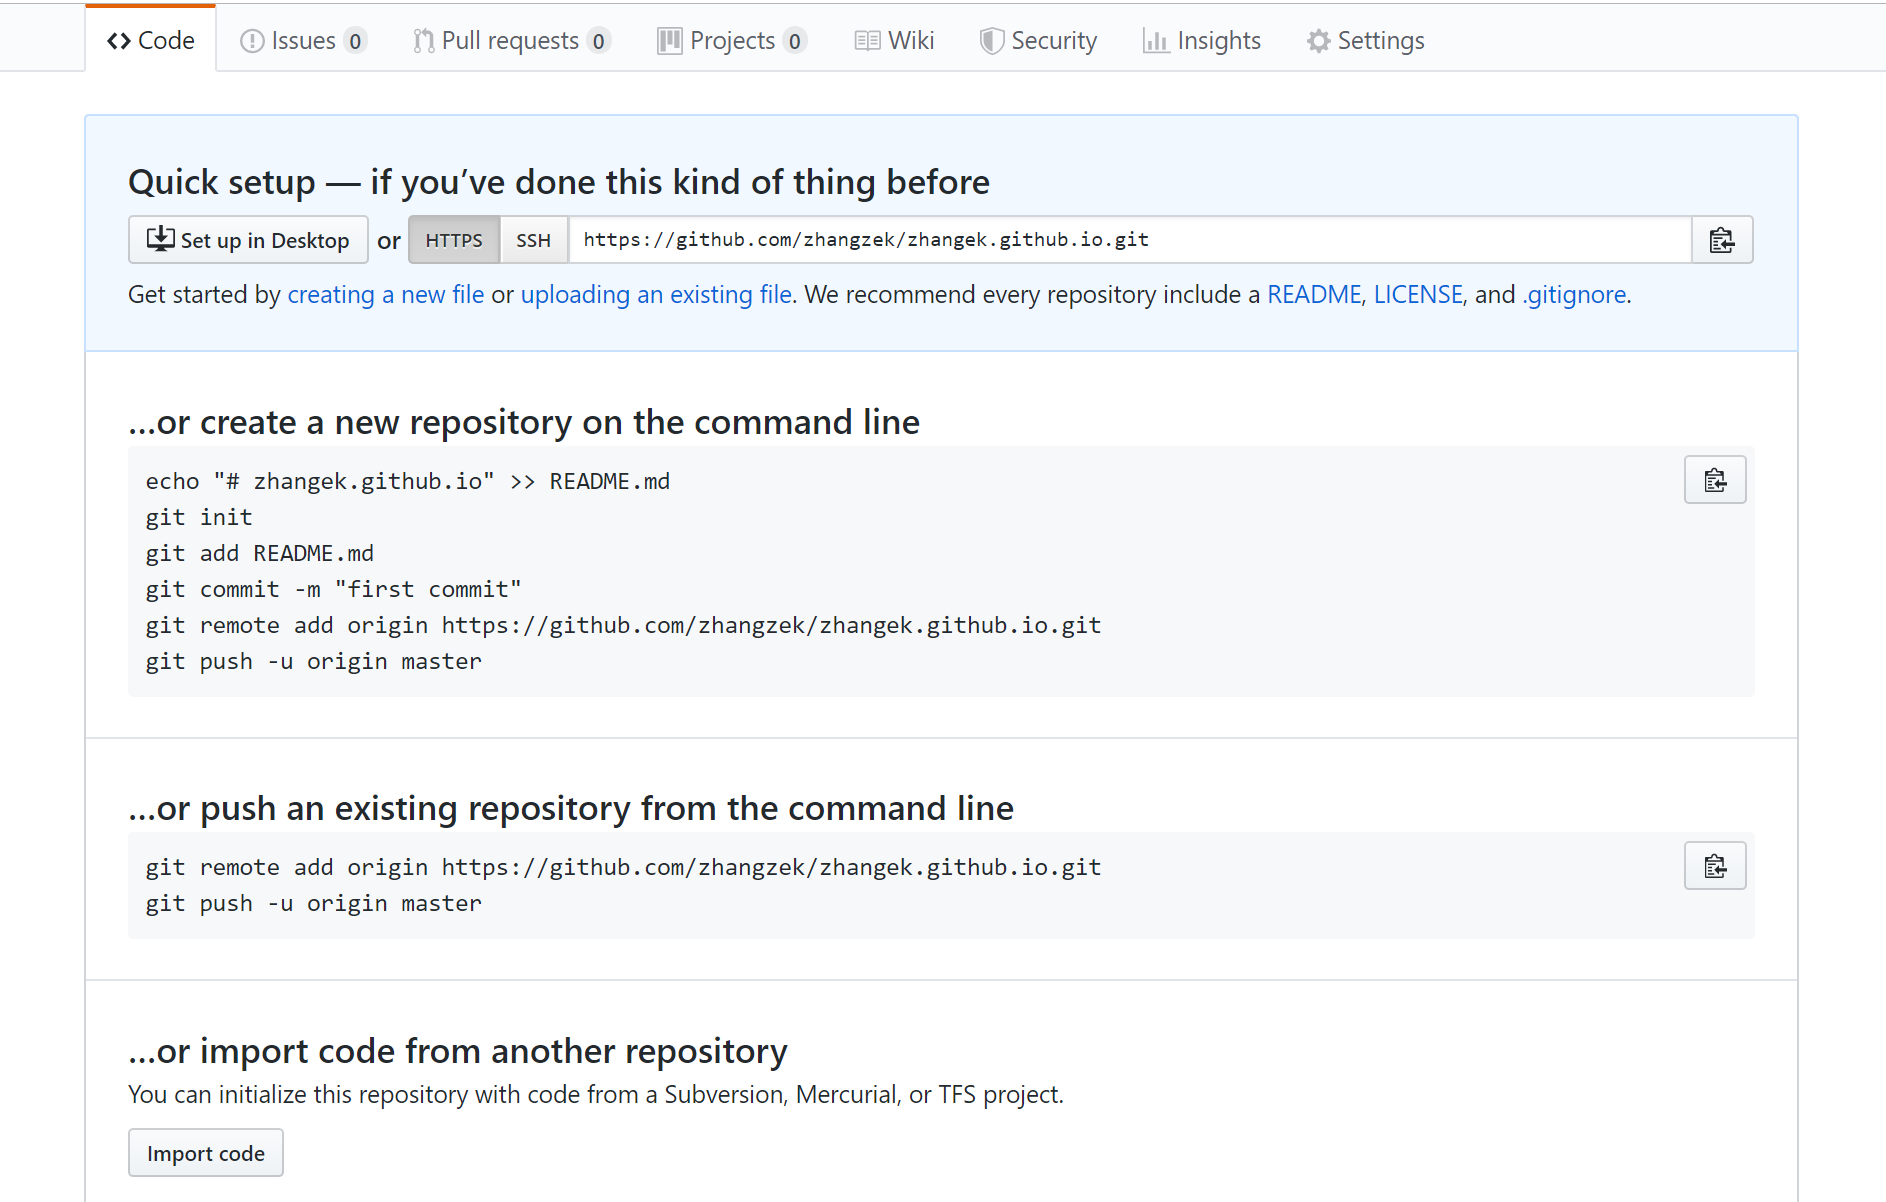Open the README recommendation link
Screen dimensions: 1886x1202
pyautogui.click(x=1314, y=295)
